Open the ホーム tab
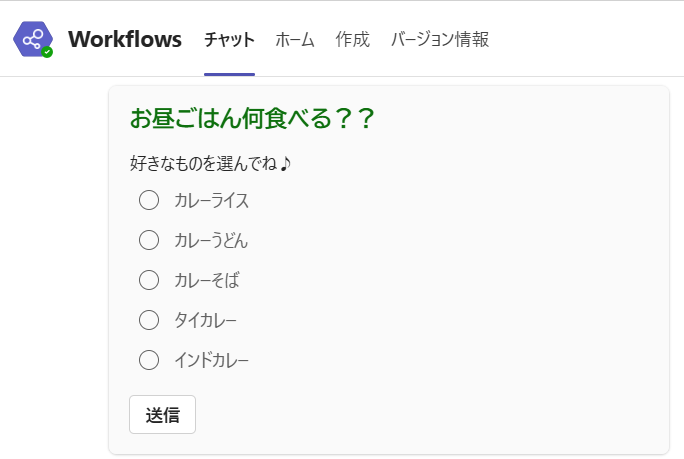Viewport: 684px width, 459px height. pyautogui.click(x=295, y=40)
